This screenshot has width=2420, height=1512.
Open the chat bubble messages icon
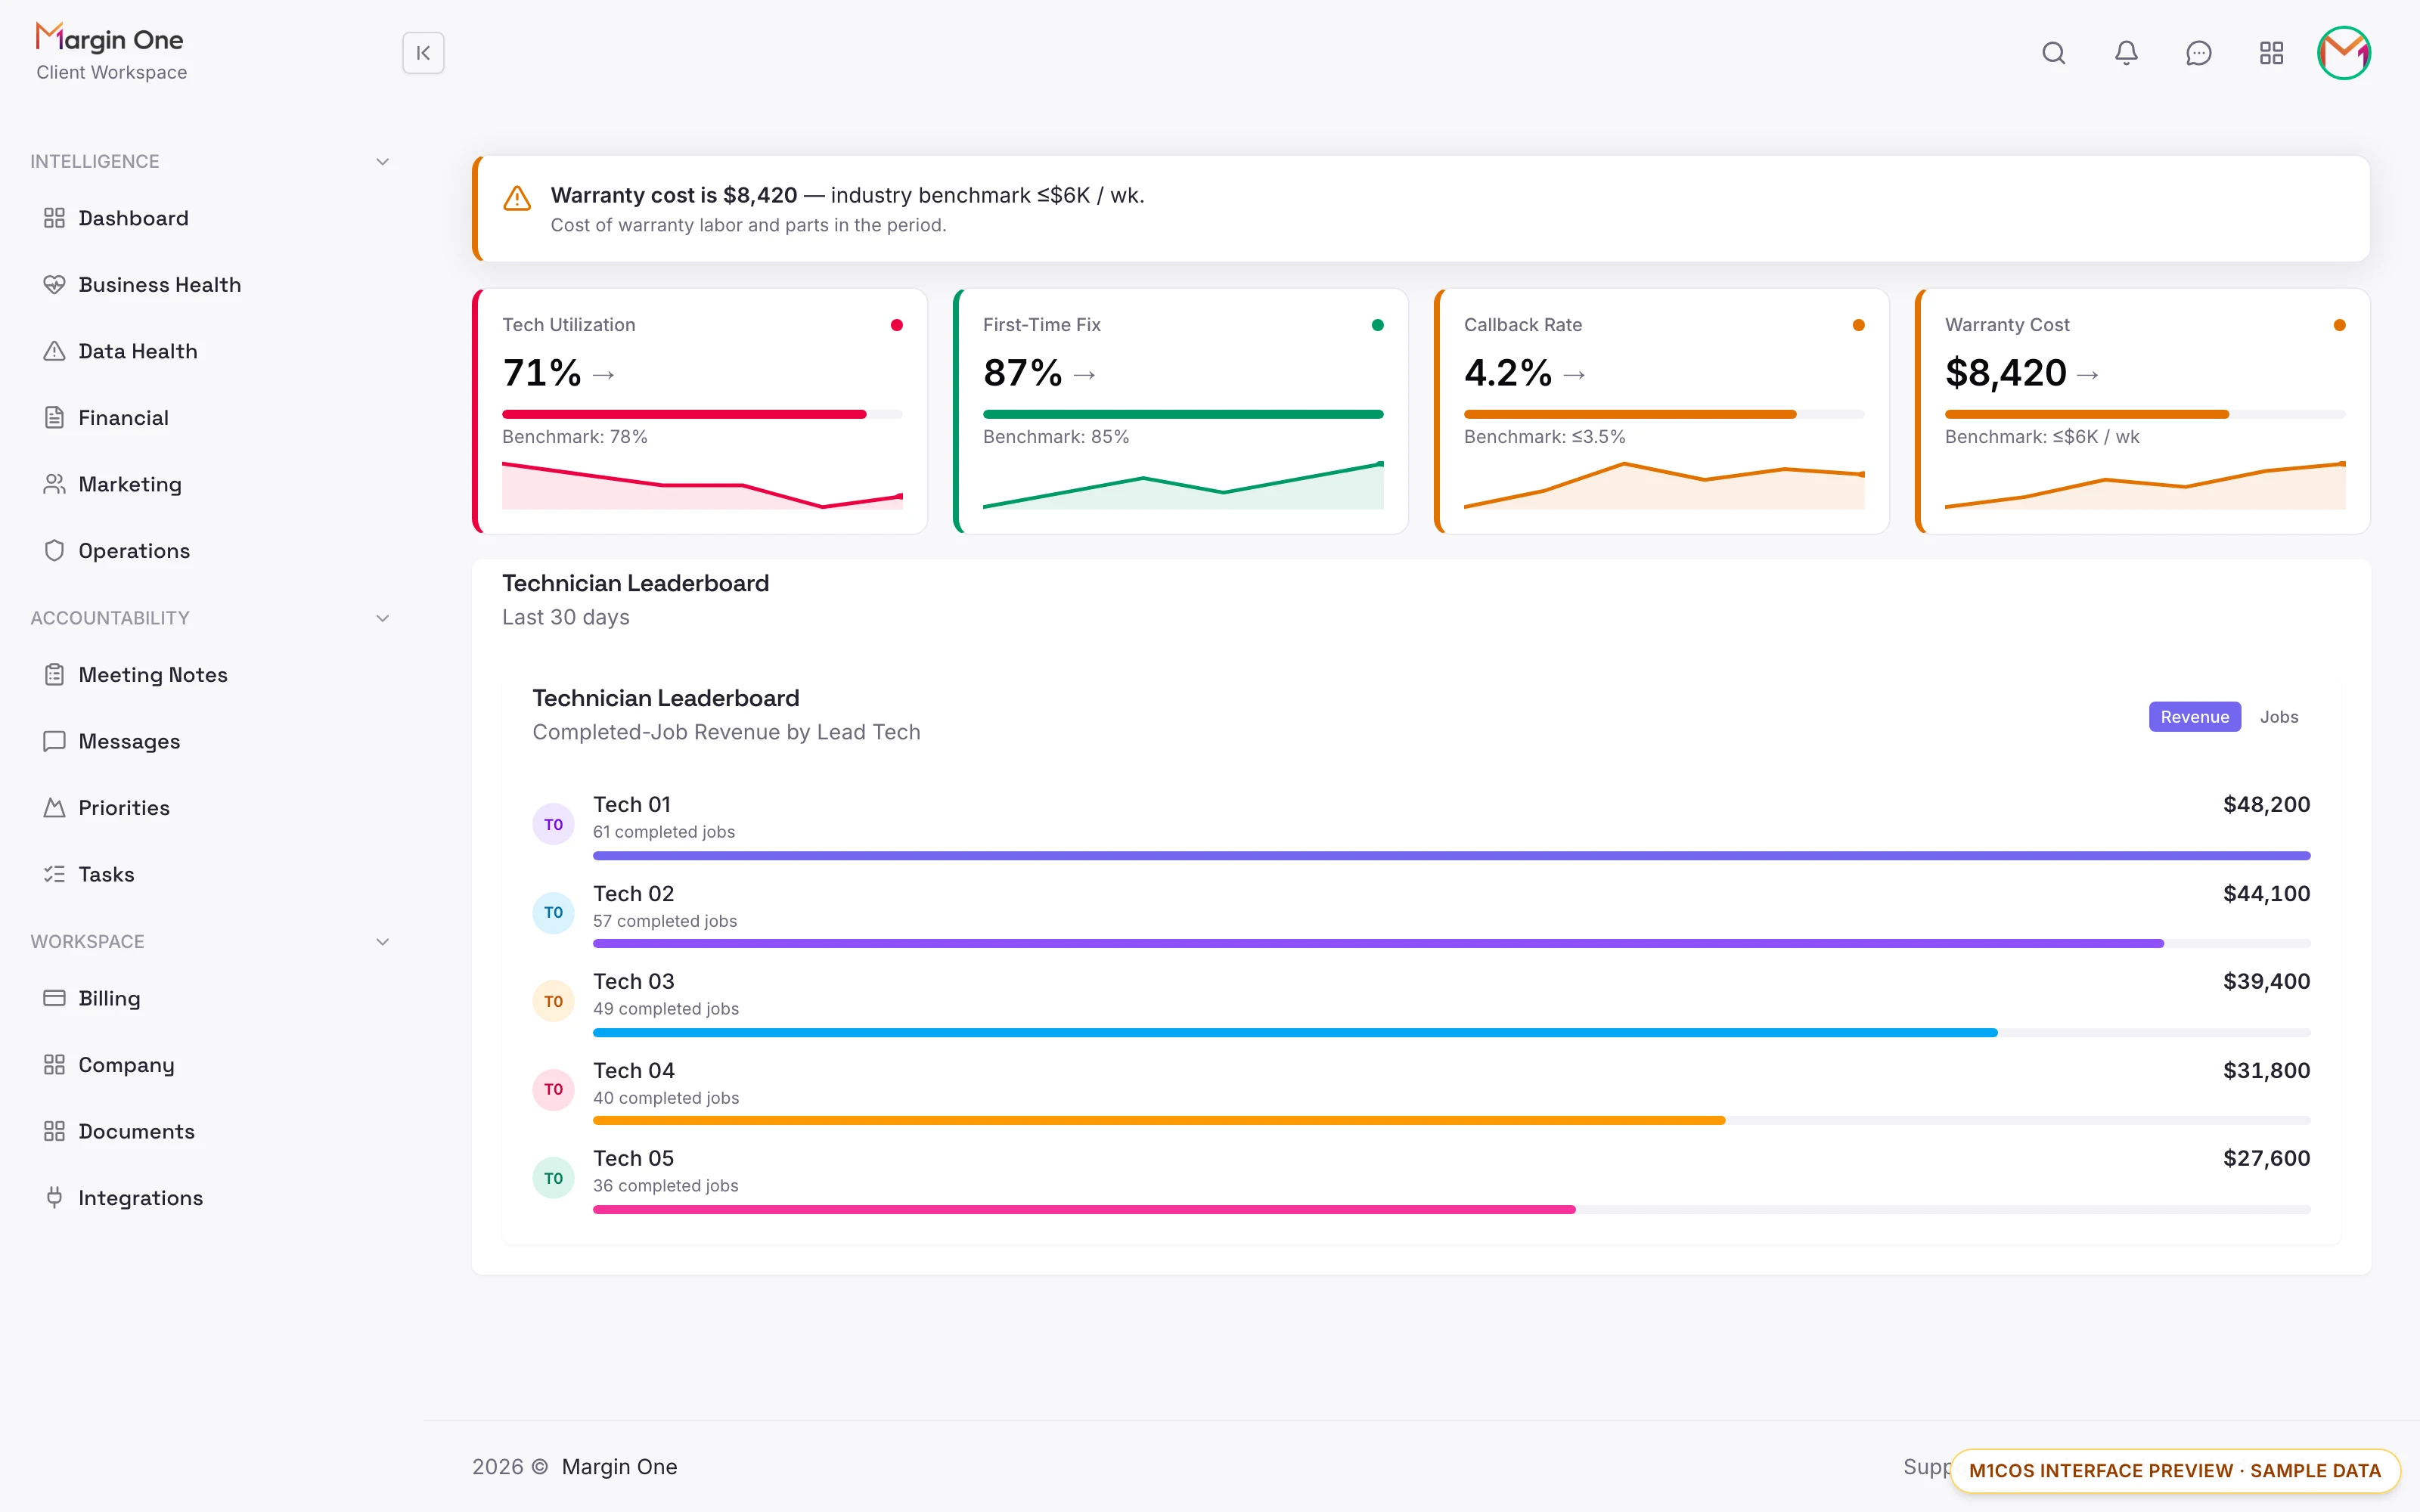(x=2198, y=53)
